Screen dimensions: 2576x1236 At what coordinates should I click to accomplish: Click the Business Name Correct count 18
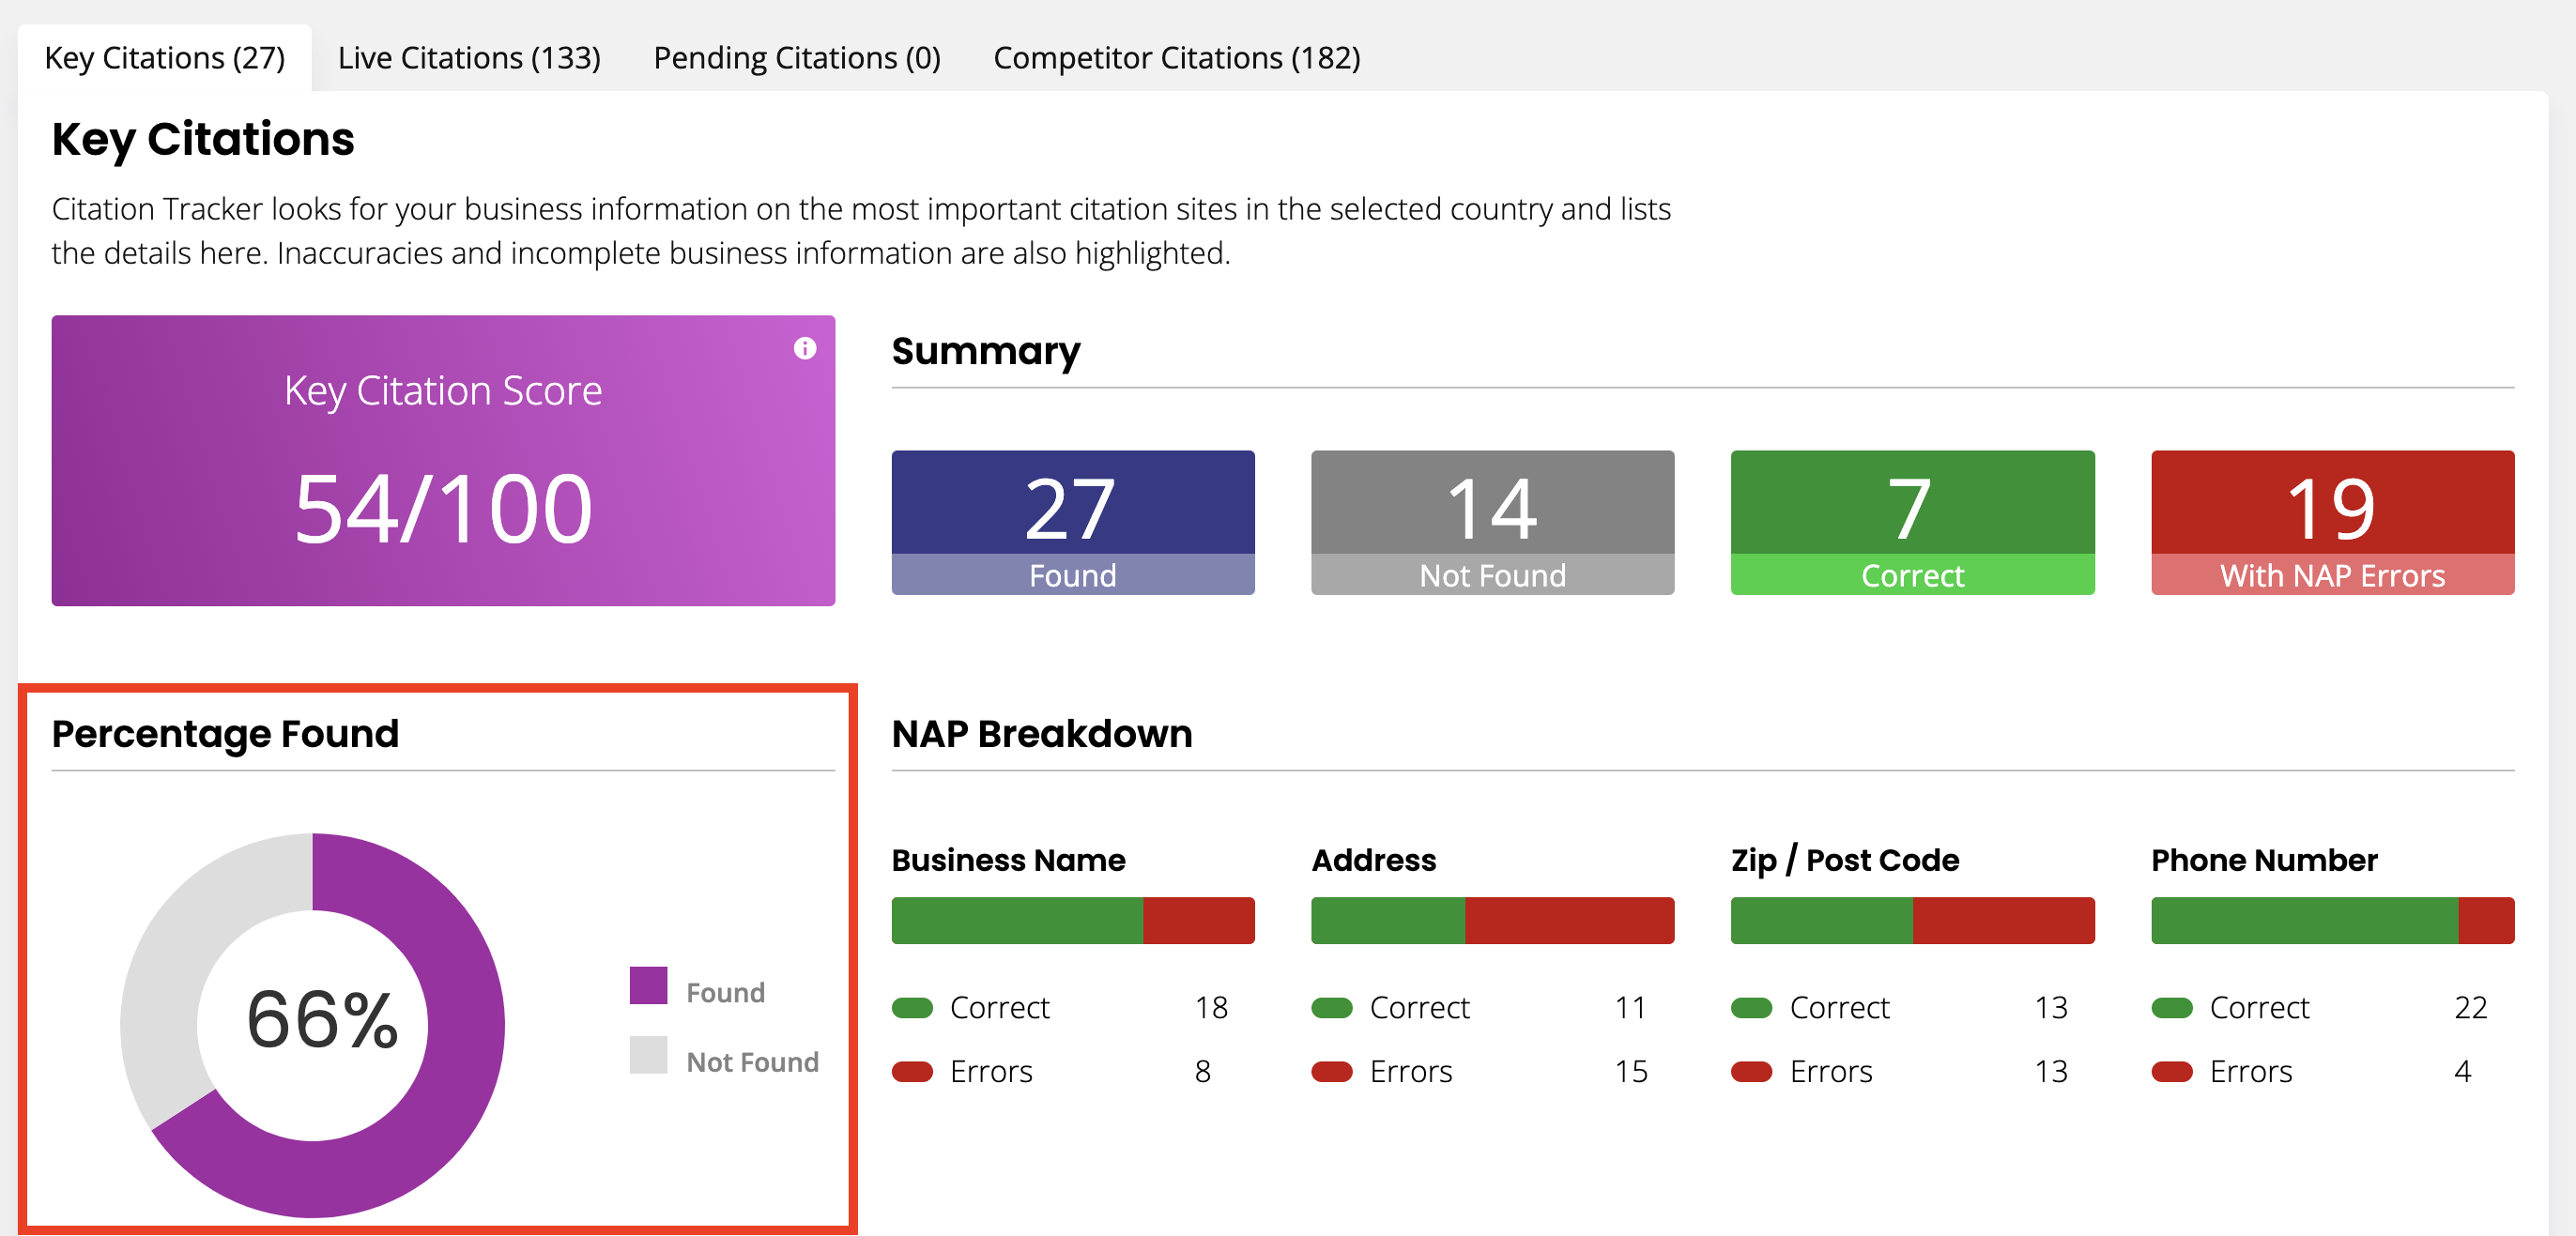click(x=1211, y=1007)
